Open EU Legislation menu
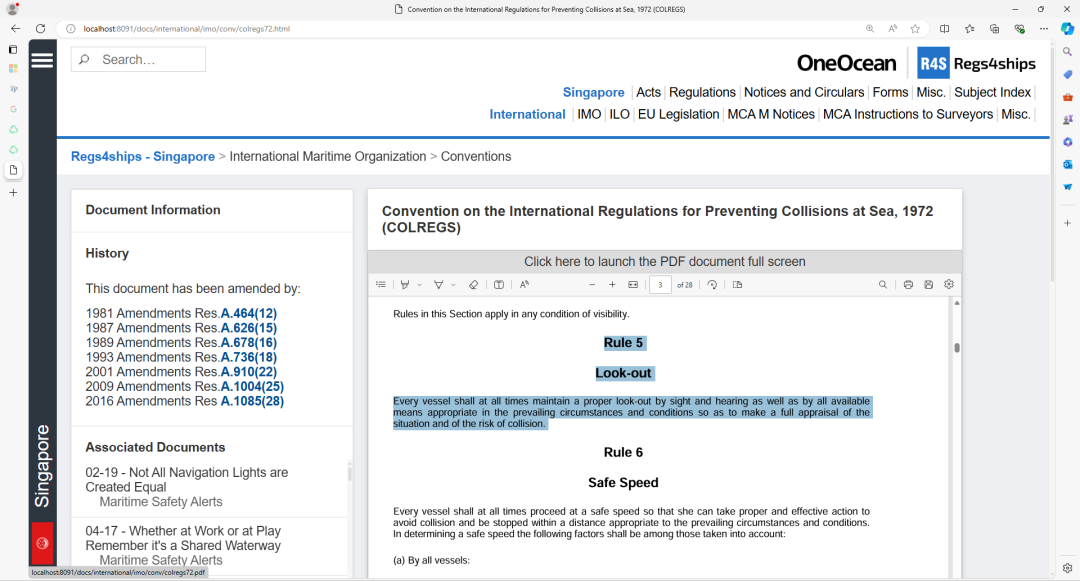The image size is (1080, 581). click(678, 114)
